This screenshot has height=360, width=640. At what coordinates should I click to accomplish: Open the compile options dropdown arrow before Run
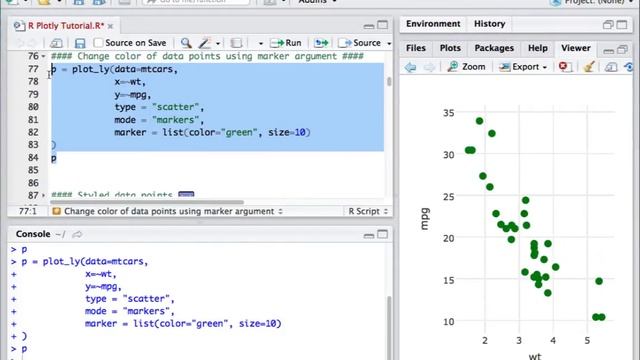pyautogui.click(x=261, y=43)
